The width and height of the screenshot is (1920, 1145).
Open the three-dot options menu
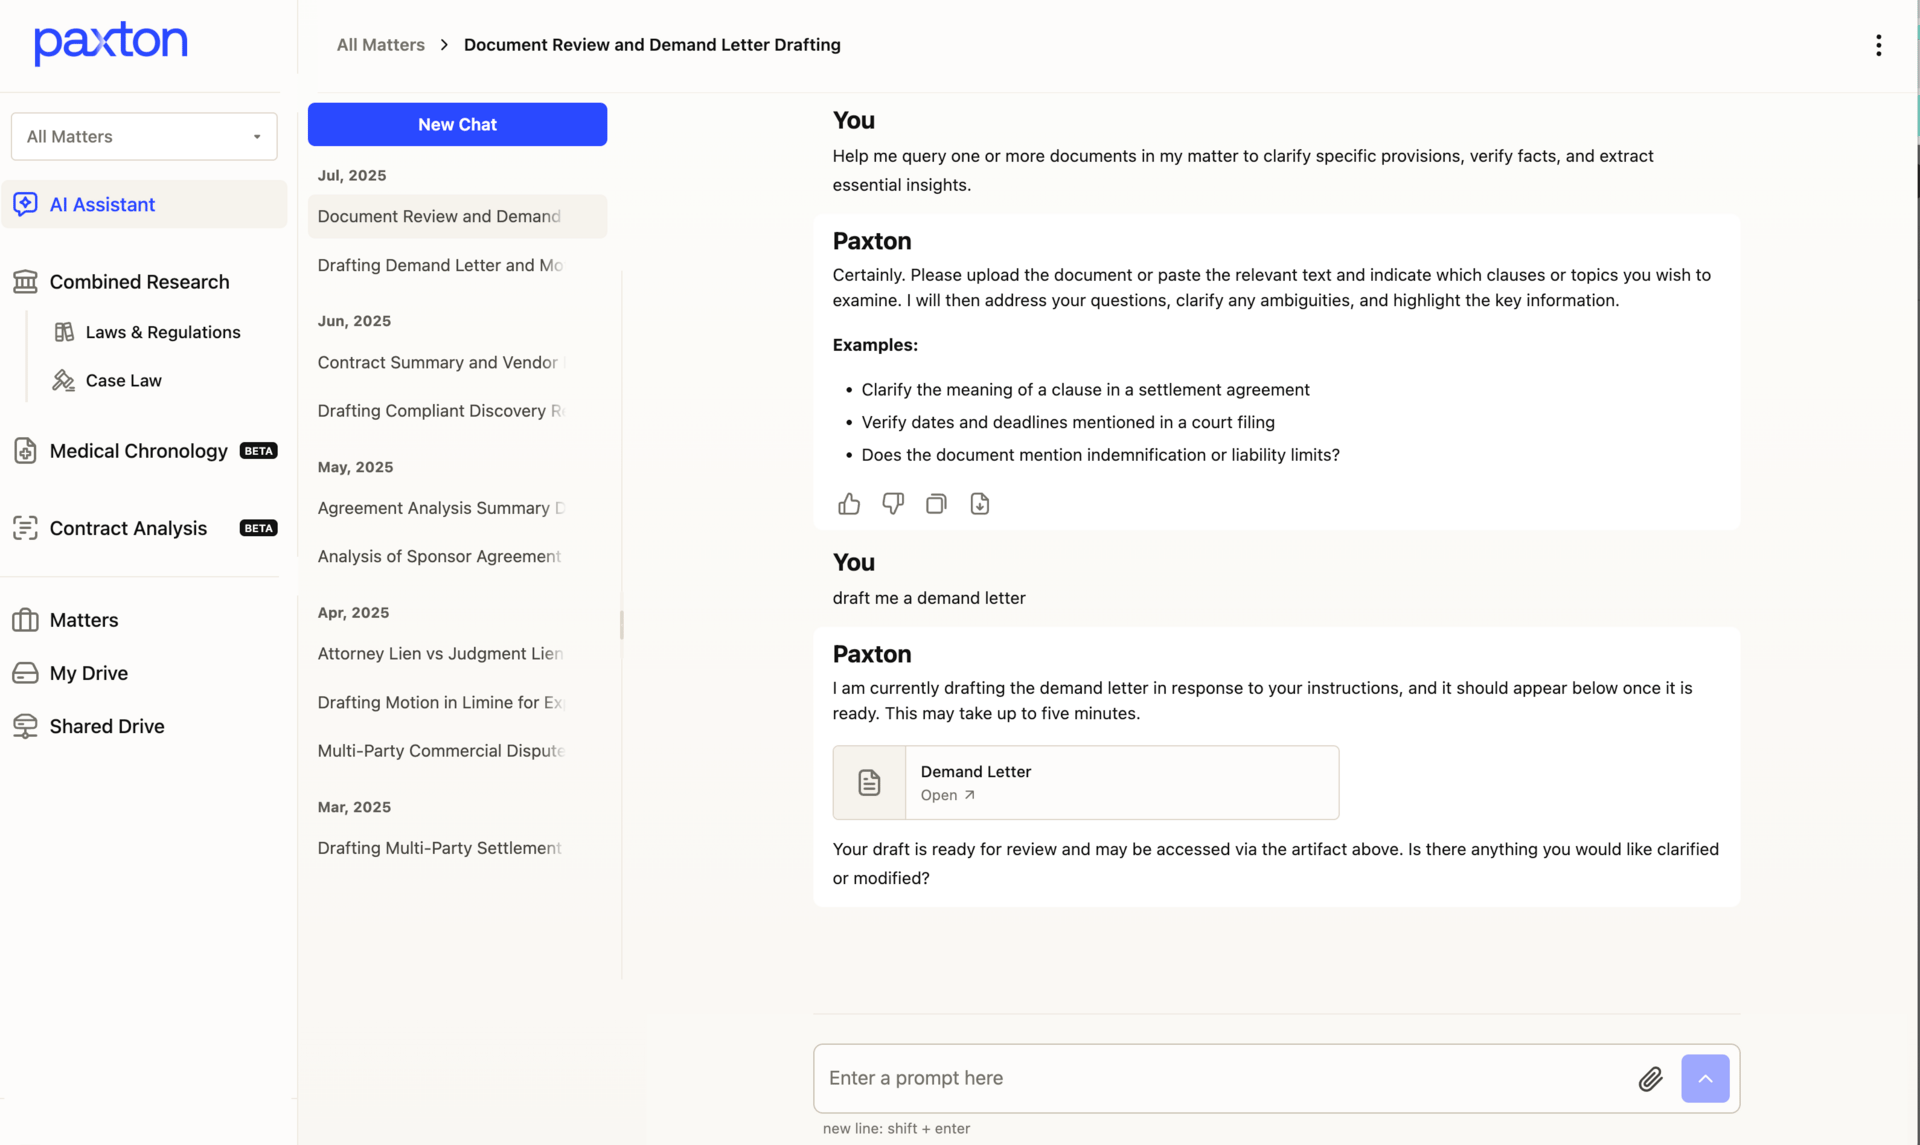click(x=1878, y=45)
